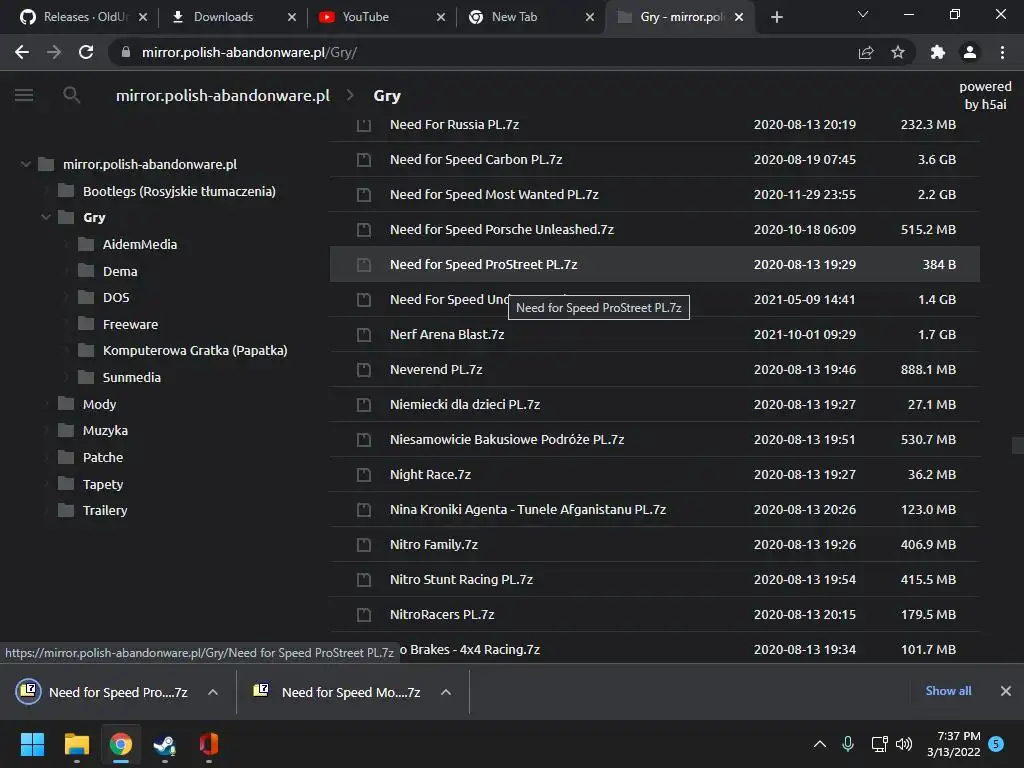Open Microsoft Office from the taskbar
Viewport: 1024px width, 768px height.
click(x=208, y=744)
